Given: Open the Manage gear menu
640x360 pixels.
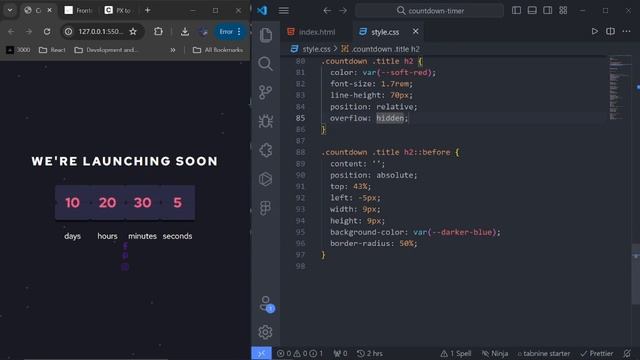Looking at the screenshot, I should coord(265,332).
